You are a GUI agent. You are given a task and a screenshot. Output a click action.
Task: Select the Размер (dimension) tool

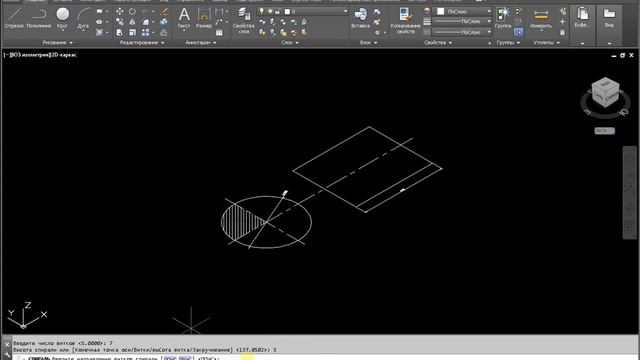203,18
